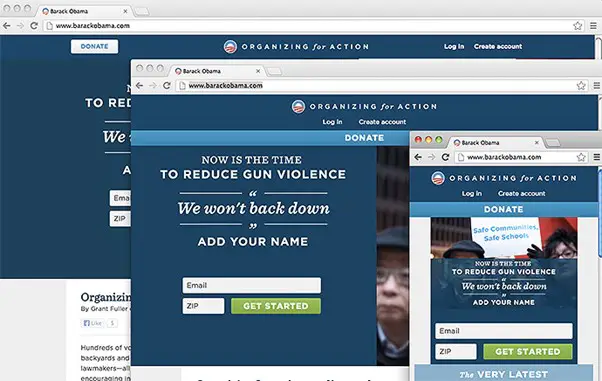Viewport: 602px width, 381px height.
Task: Open Chrome menu icon in back window
Action: pyautogui.click(x=594, y=26)
